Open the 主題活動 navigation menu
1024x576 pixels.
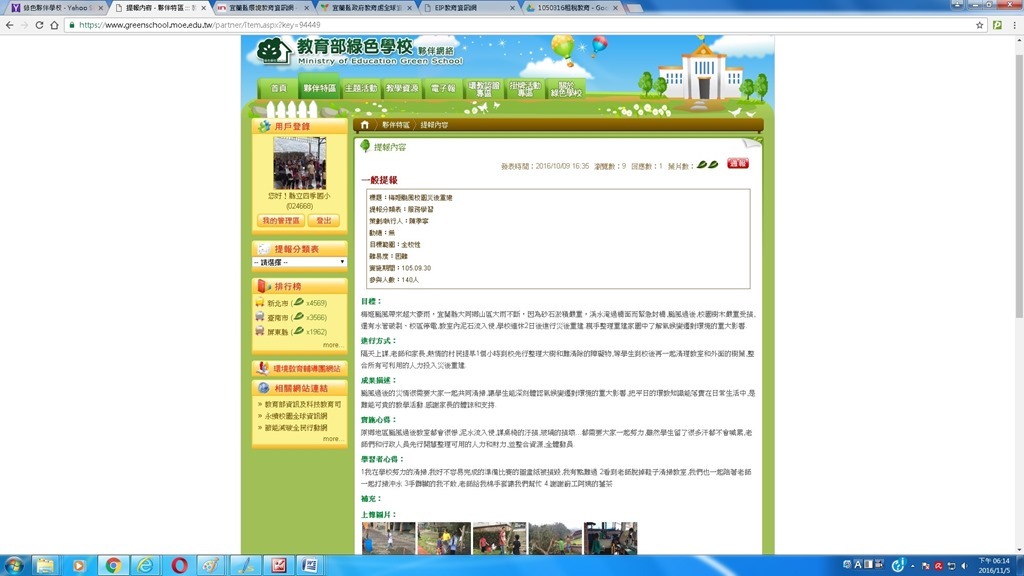361,88
